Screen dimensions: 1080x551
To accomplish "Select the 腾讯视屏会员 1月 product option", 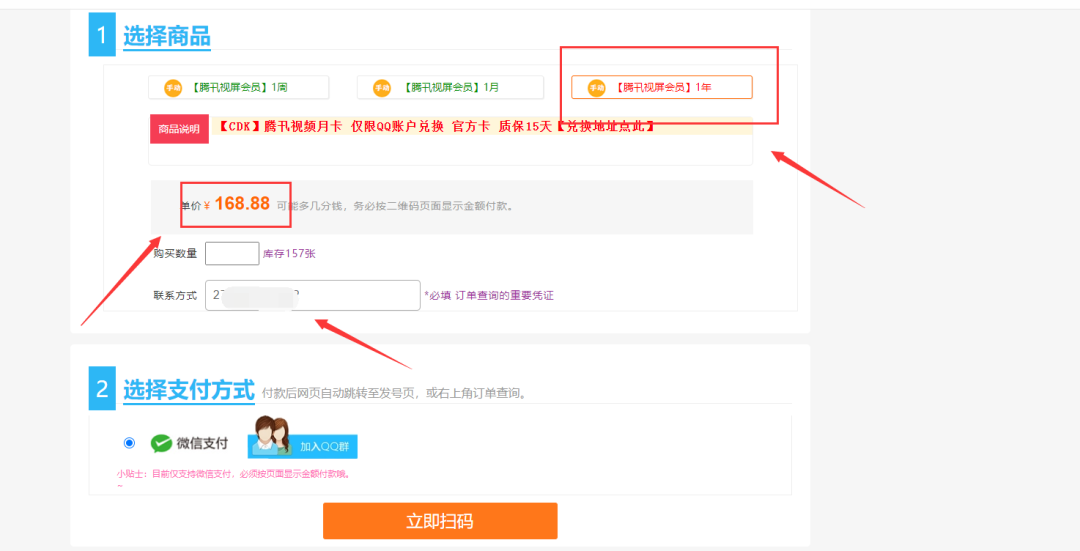I will pos(450,87).
